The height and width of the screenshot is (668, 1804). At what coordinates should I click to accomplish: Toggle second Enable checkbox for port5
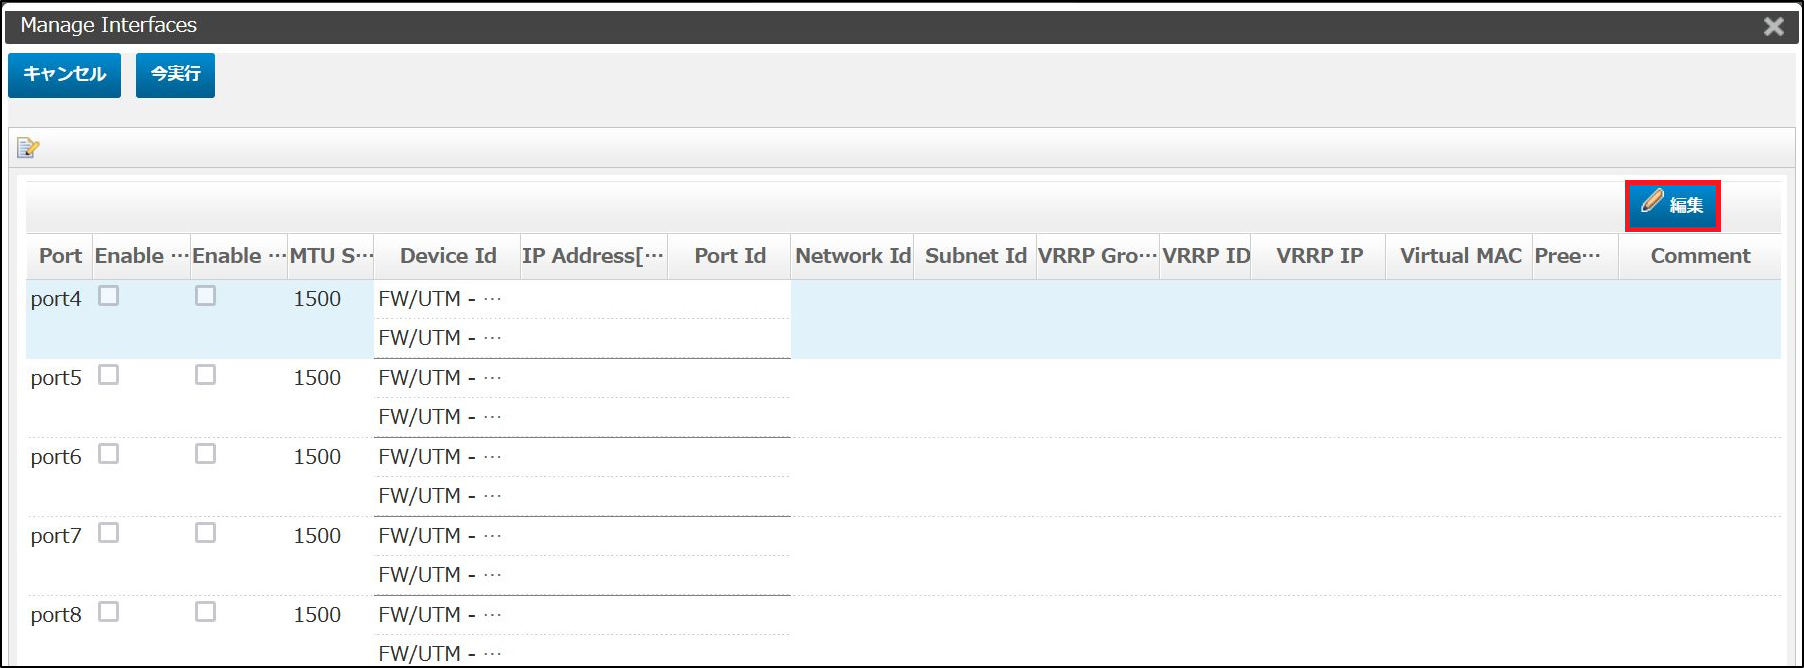[205, 375]
